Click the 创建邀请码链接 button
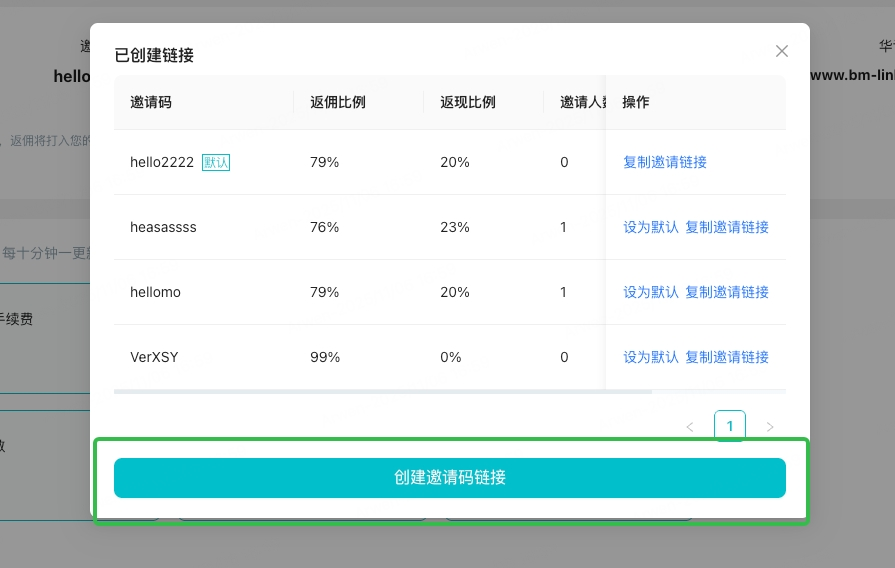This screenshot has height=568, width=895. pyautogui.click(x=450, y=478)
